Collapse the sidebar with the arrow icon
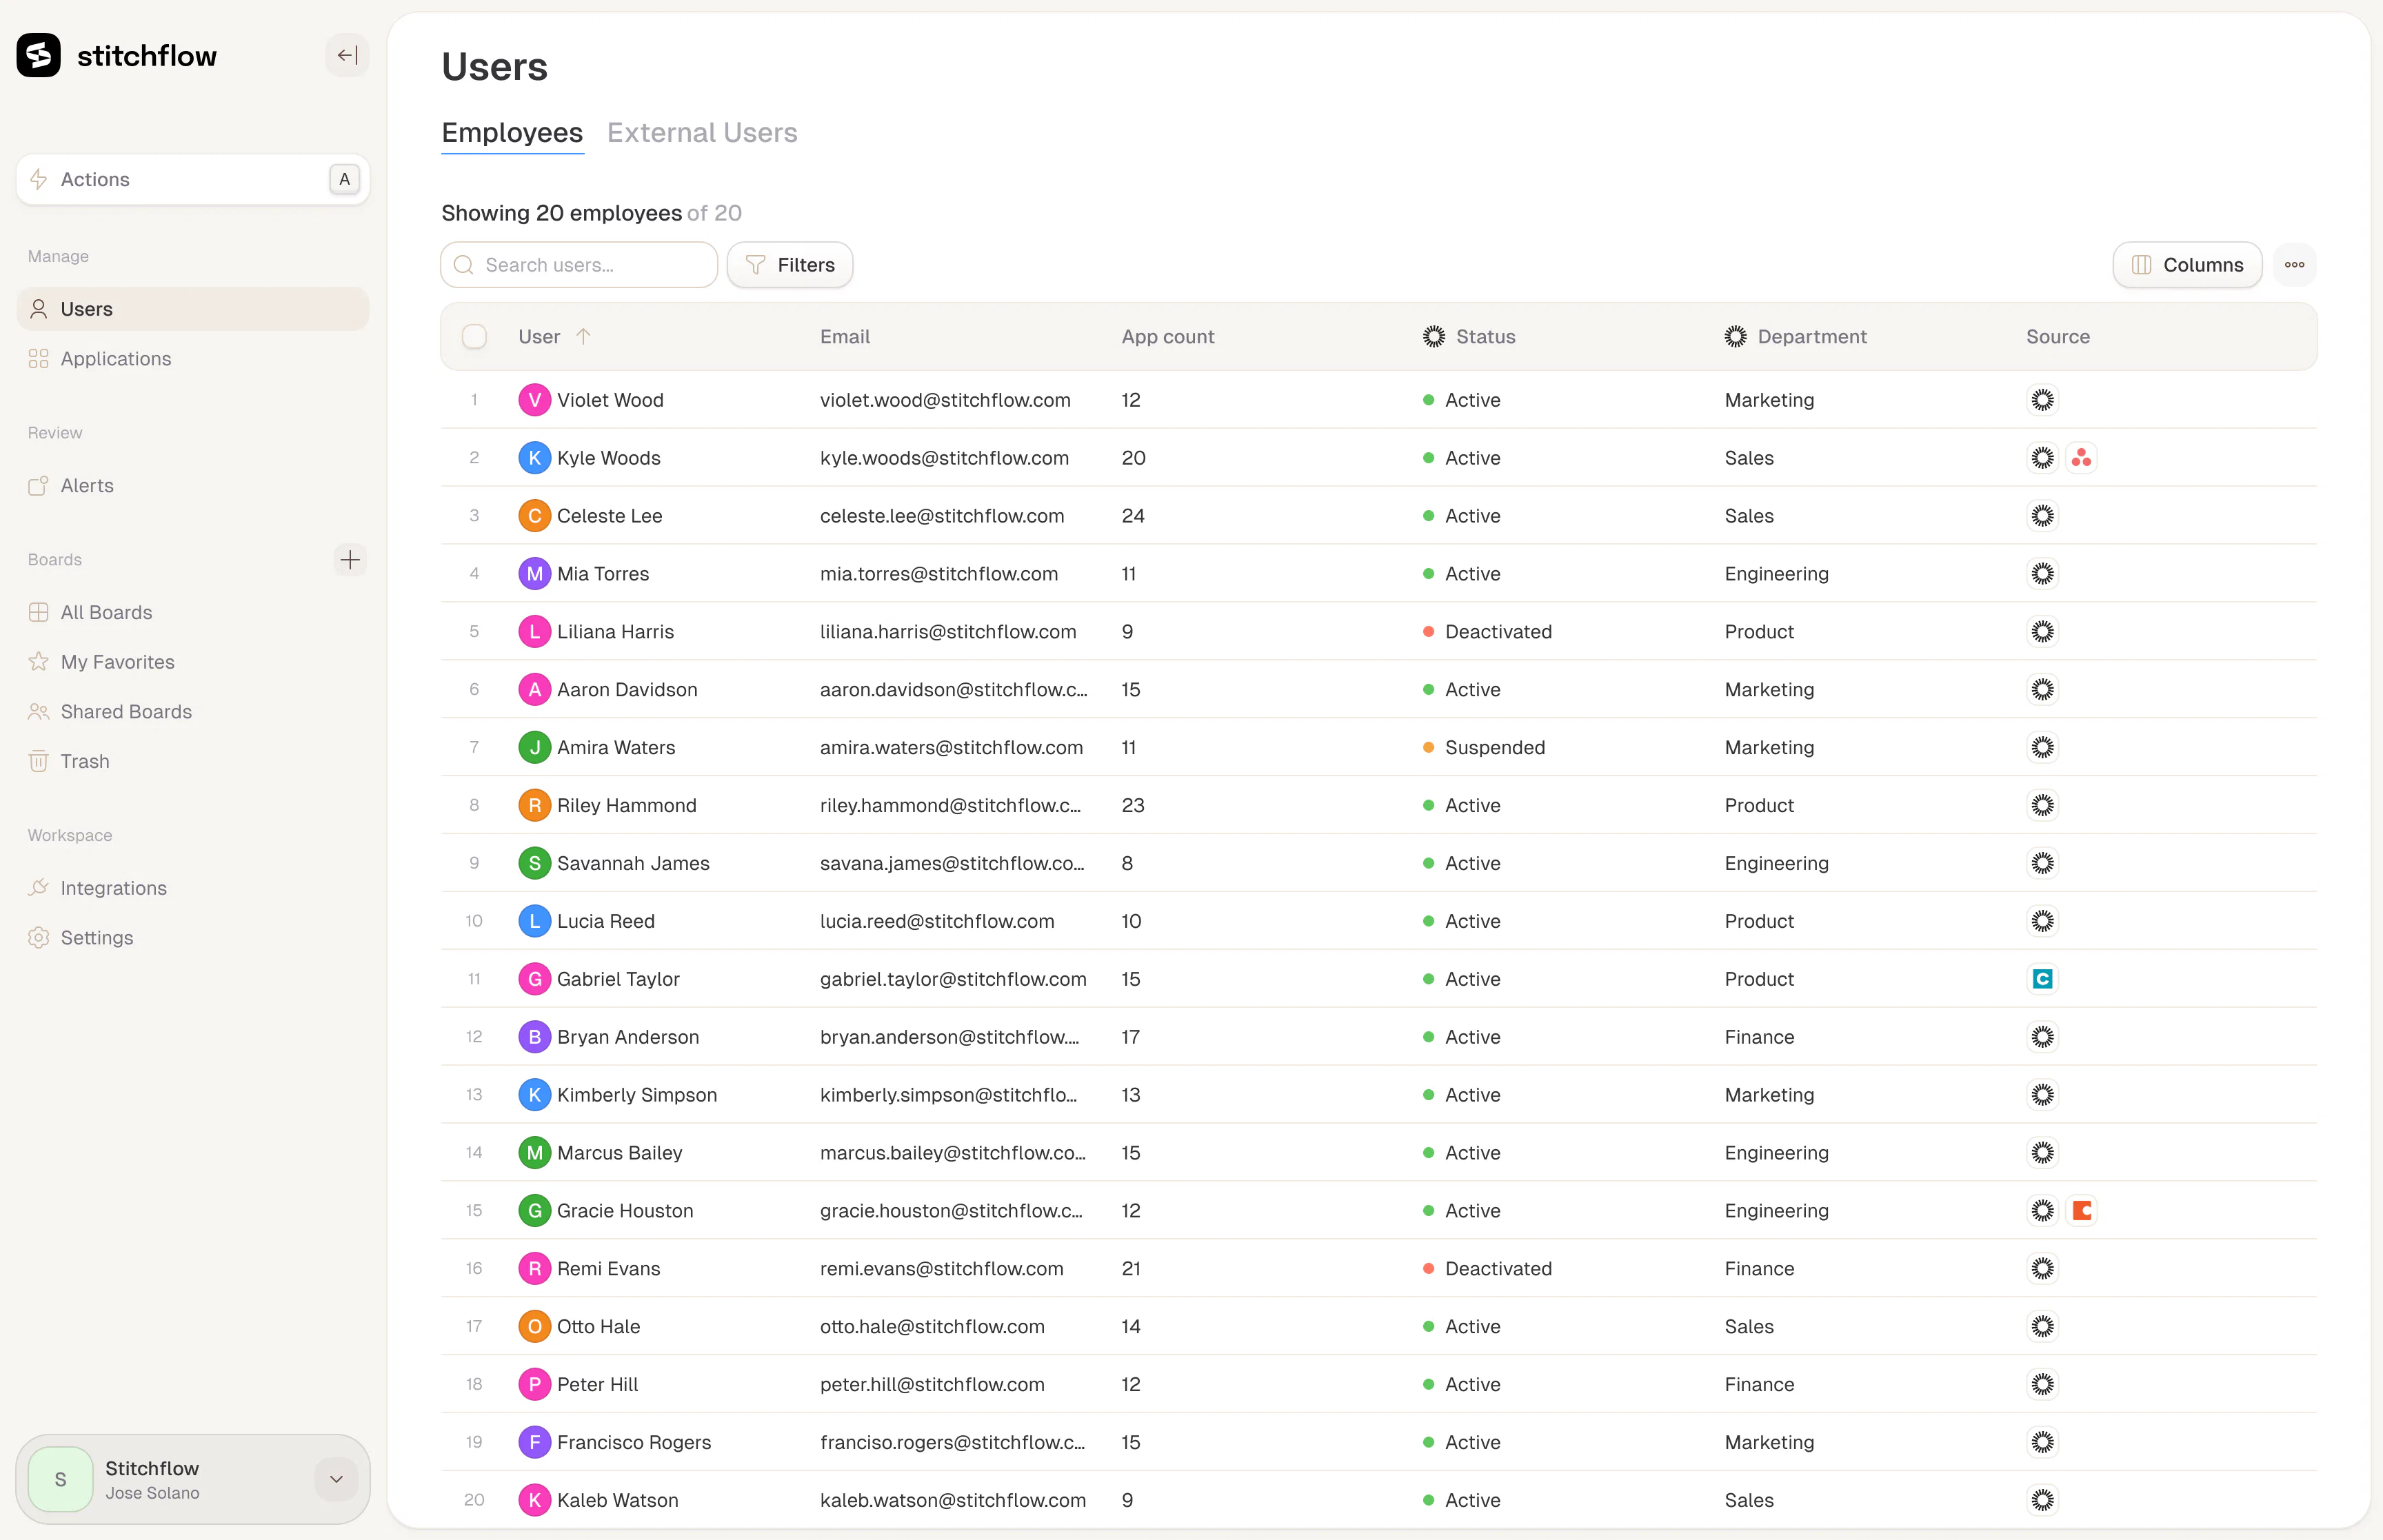 (347, 55)
